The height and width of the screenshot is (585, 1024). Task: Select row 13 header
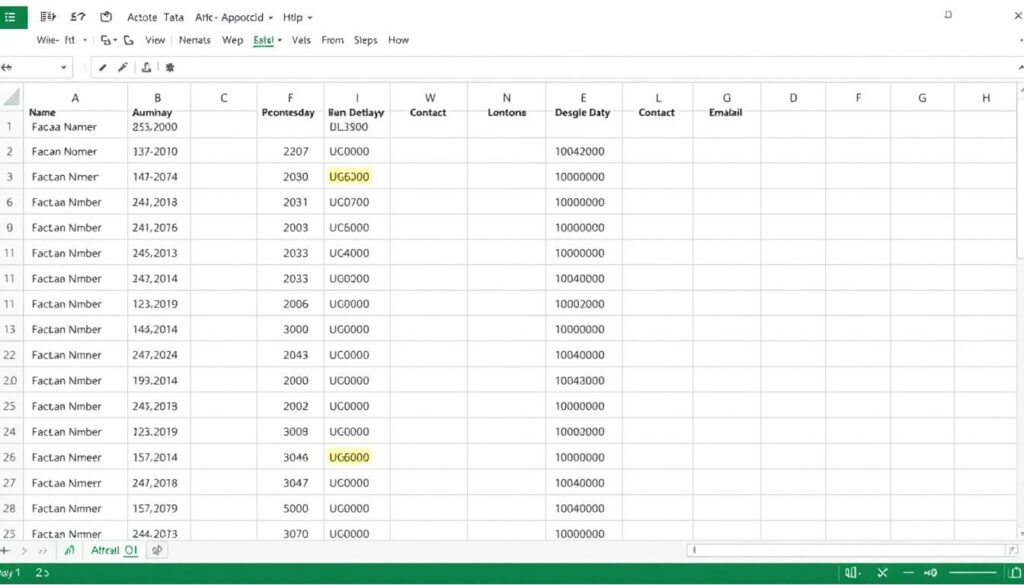(10, 329)
